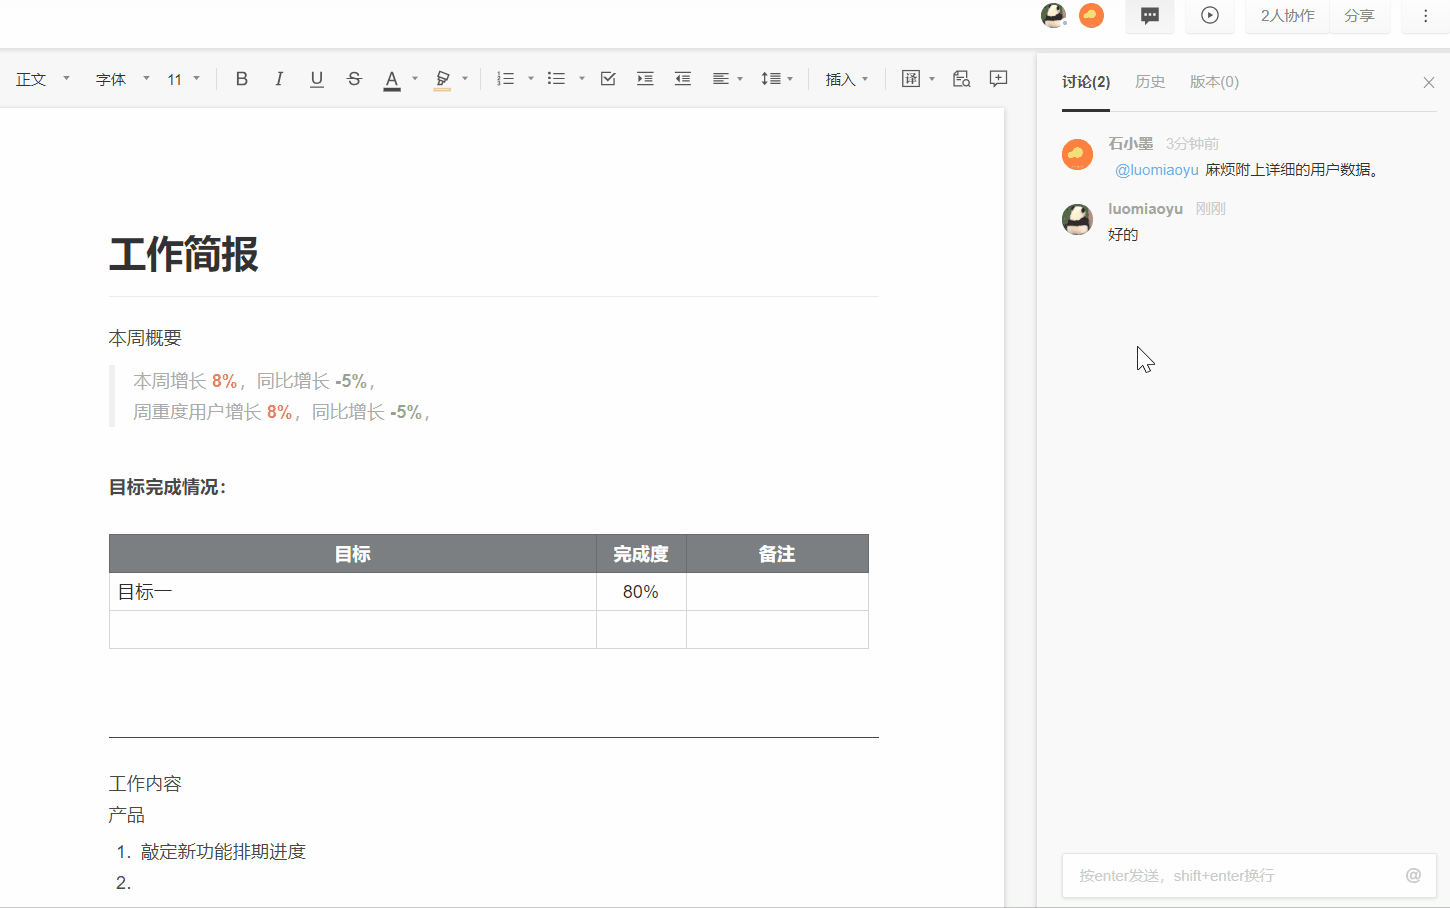Viewport: 1450px width, 908px height.
Task: Switch to the 讨论(2) tab
Action: [x=1086, y=82]
